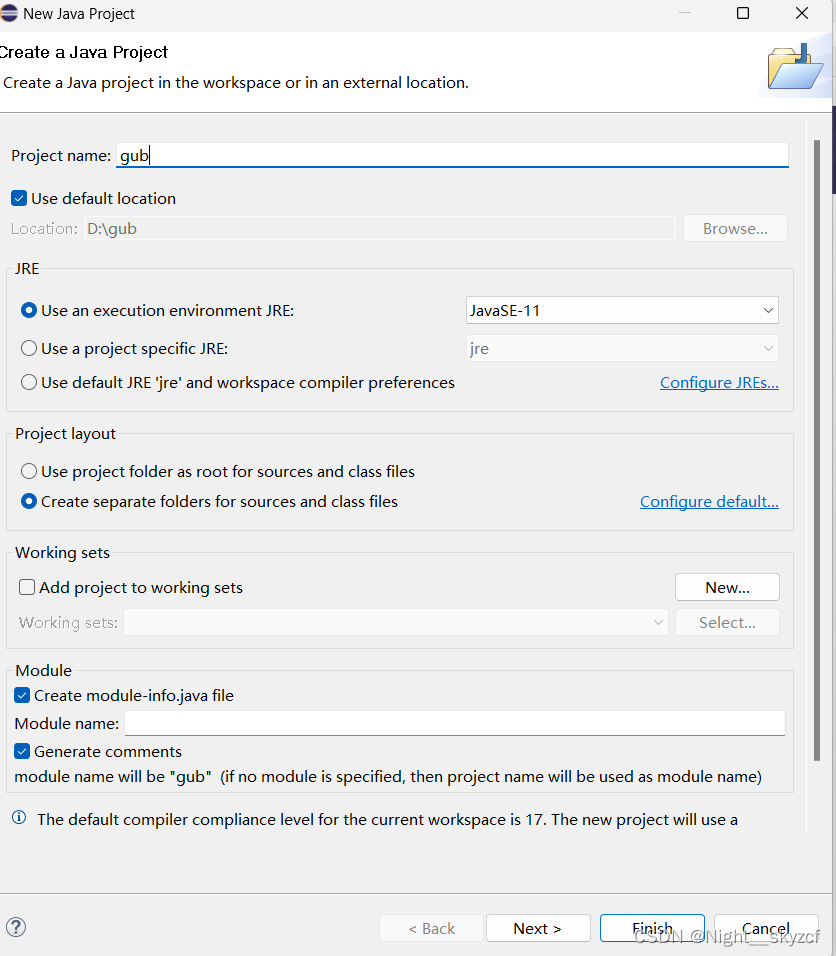Enable Add project to working sets
Screen dimensions: 836x956
27,587
